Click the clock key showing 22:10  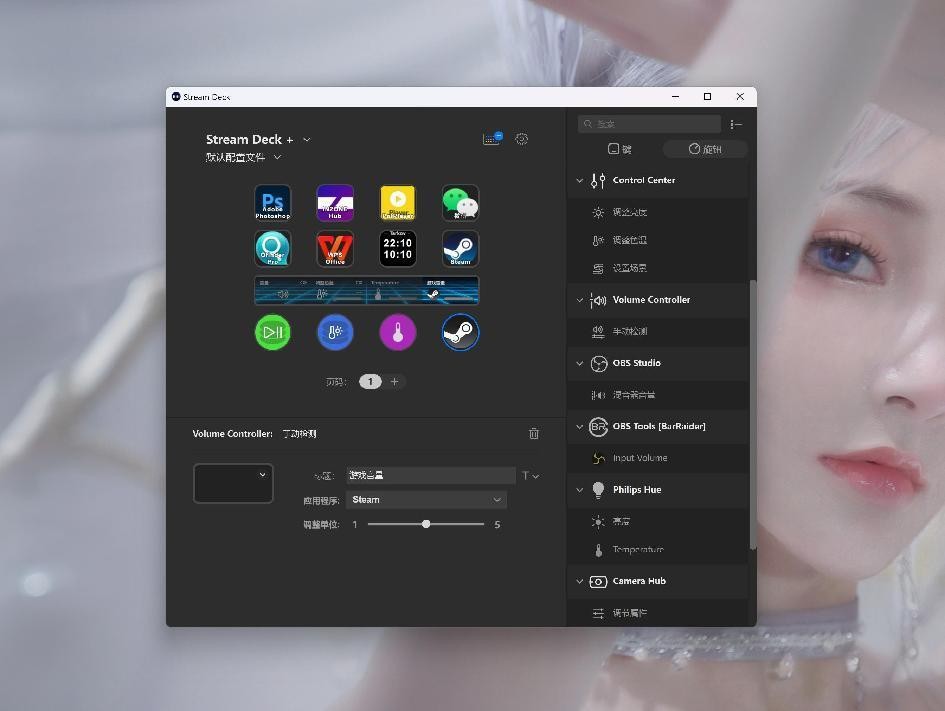(397, 249)
